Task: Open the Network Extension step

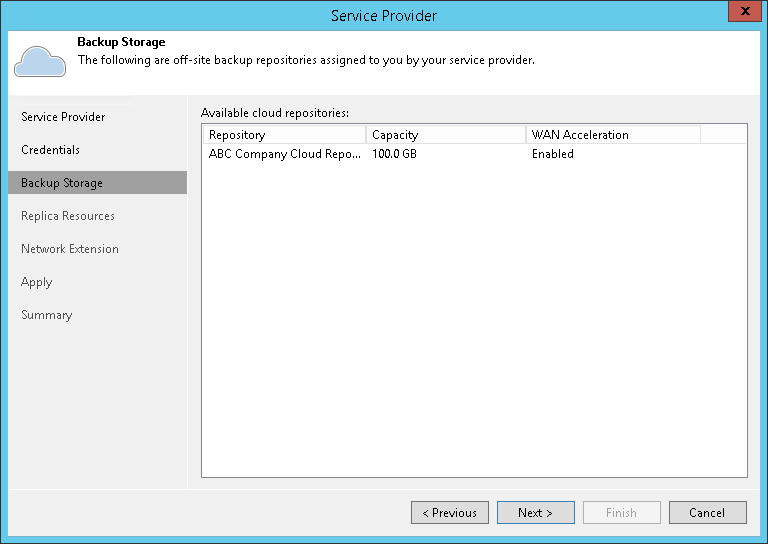Action: coord(70,249)
